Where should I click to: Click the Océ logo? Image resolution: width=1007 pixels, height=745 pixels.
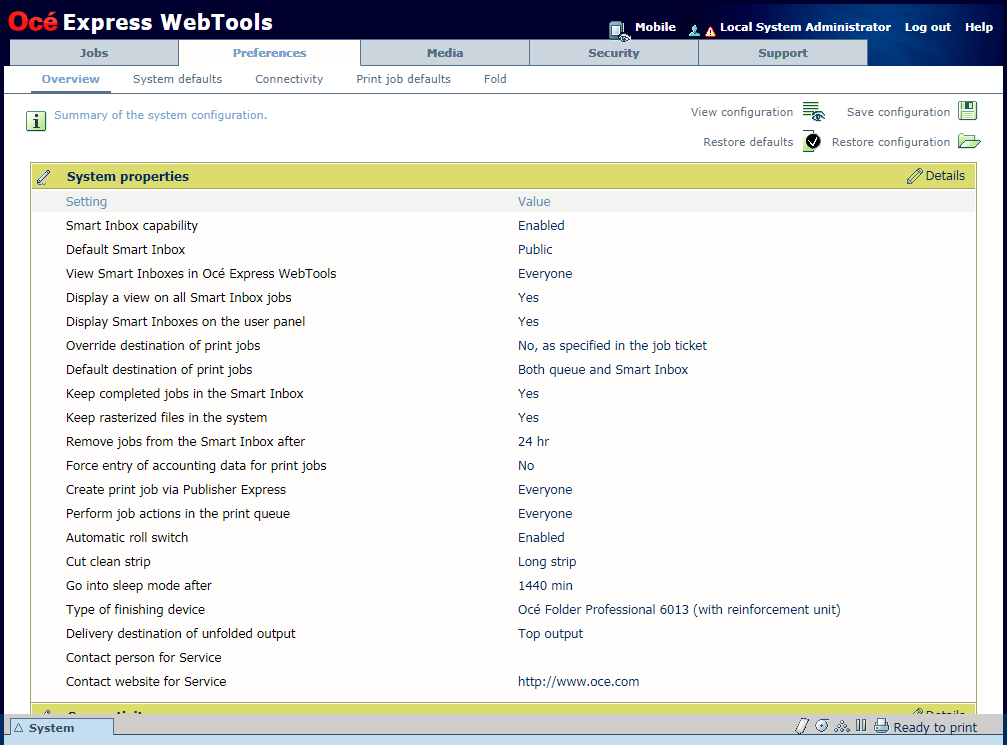click(x=33, y=21)
